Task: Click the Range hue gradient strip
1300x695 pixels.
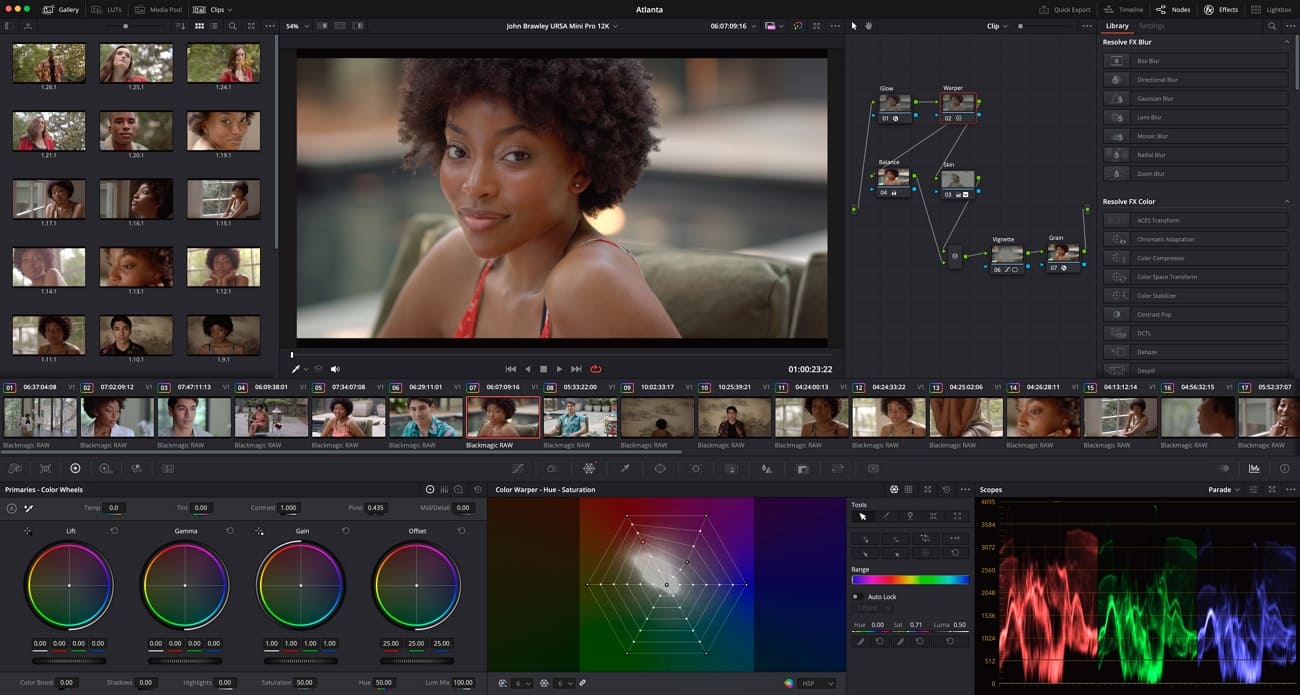Action: [908, 578]
